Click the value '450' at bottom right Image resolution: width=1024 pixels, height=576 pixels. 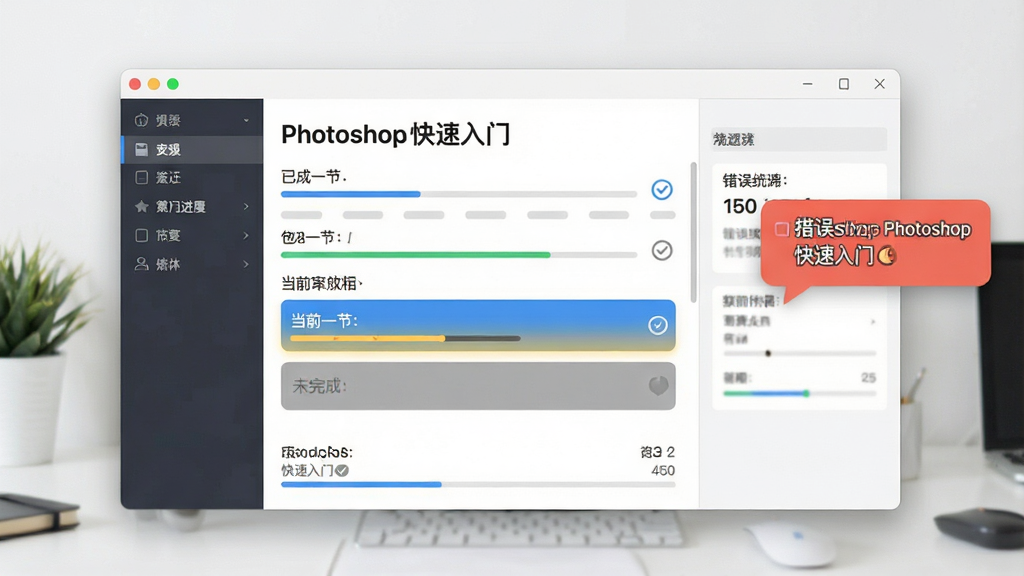[x=663, y=470]
